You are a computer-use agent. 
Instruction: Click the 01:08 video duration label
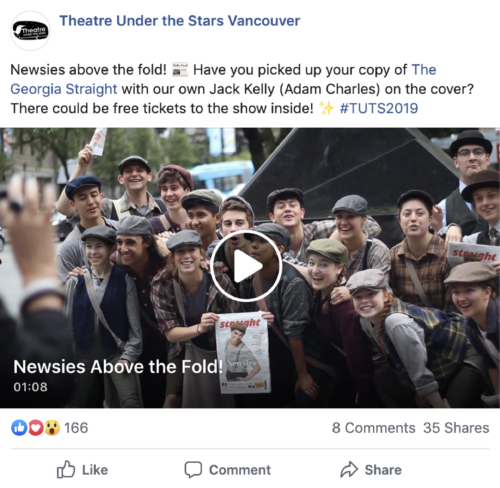[30, 387]
